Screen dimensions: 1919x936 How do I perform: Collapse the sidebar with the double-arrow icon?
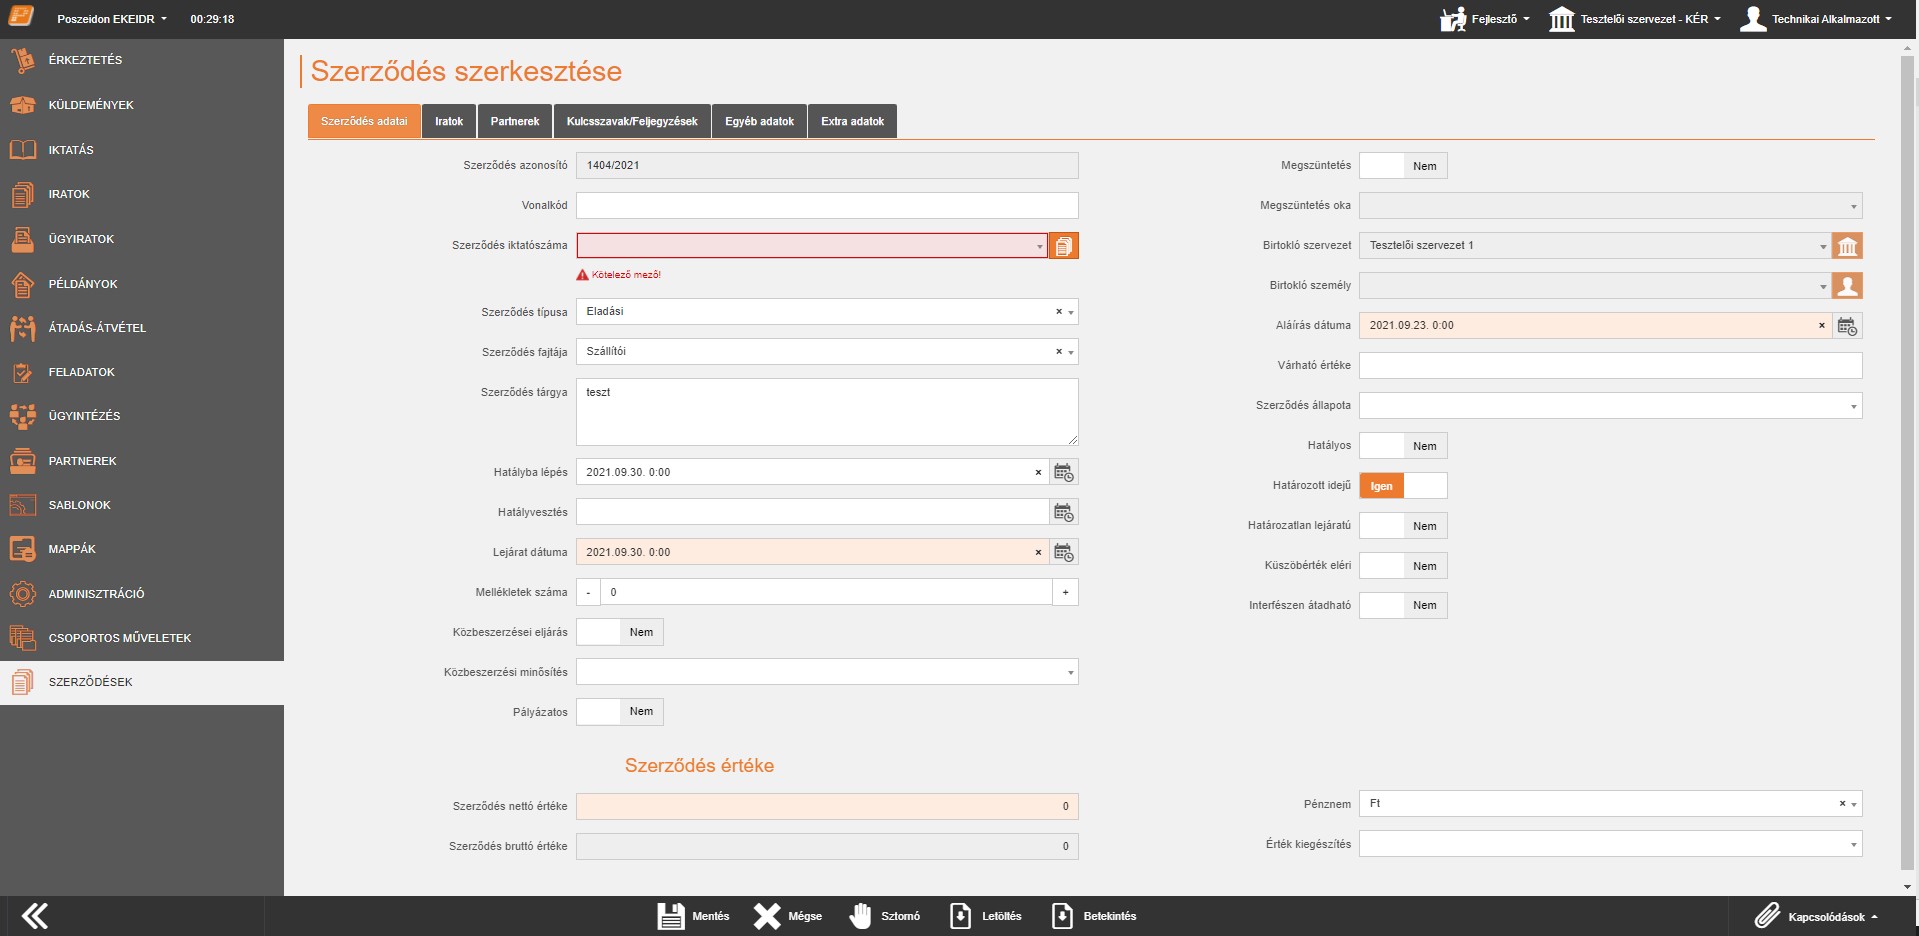point(35,916)
